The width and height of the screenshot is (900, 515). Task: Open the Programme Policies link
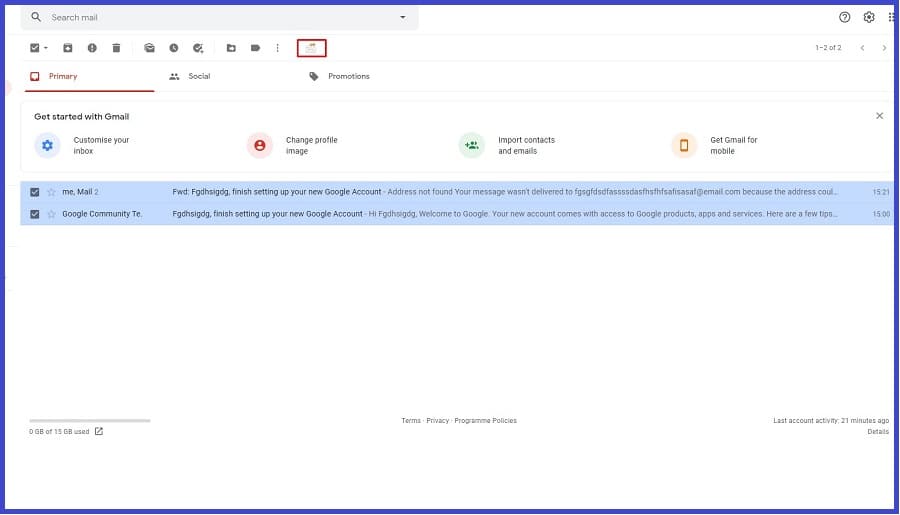[x=486, y=421]
